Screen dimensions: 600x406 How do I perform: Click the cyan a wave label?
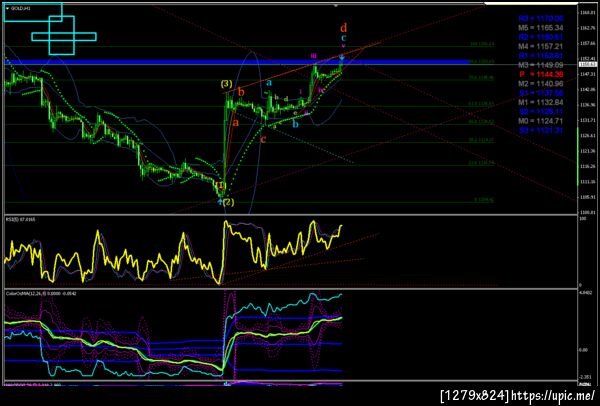coord(269,82)
